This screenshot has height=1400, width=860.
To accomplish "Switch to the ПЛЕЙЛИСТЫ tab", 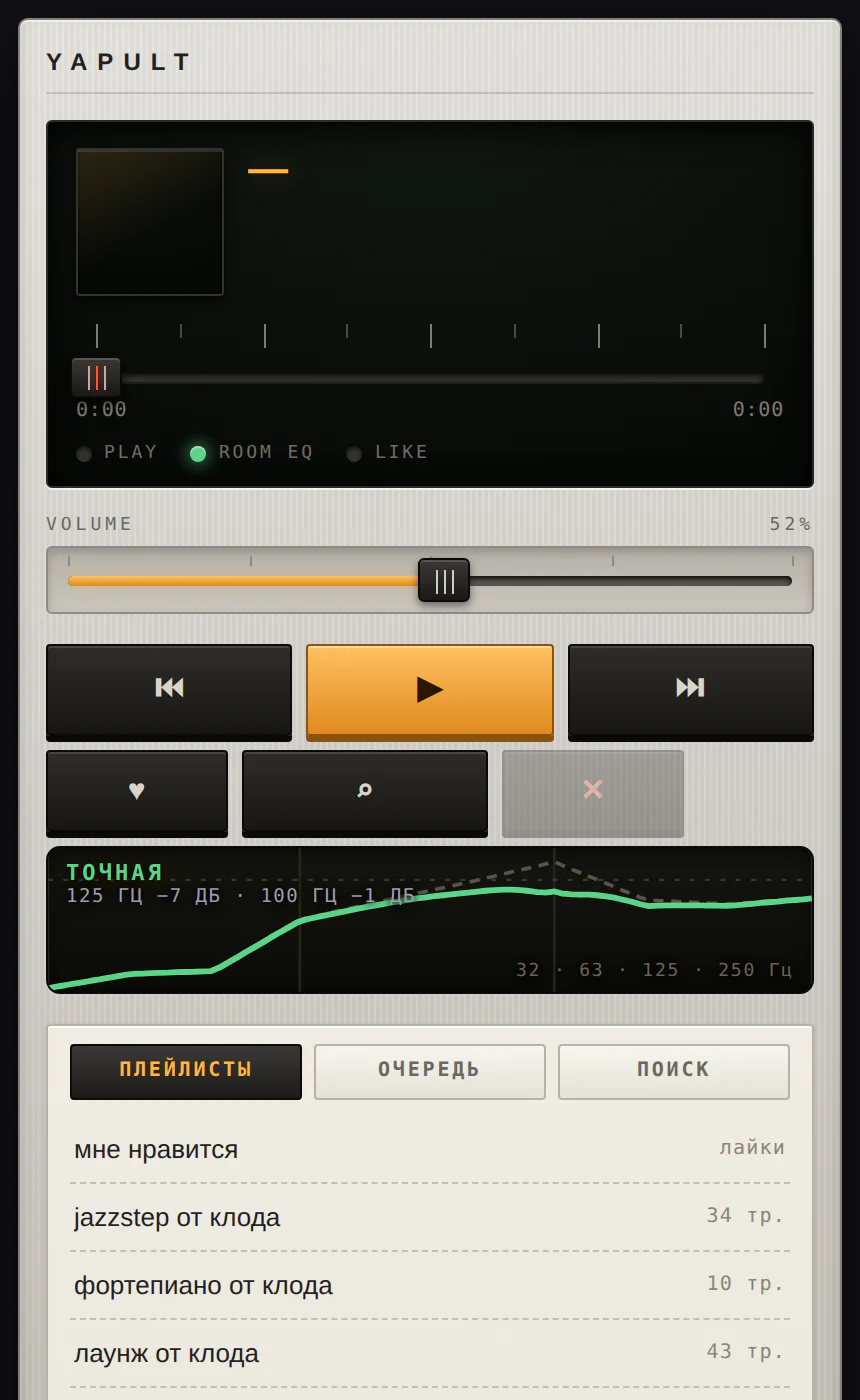I will [x=186, y=1071].
